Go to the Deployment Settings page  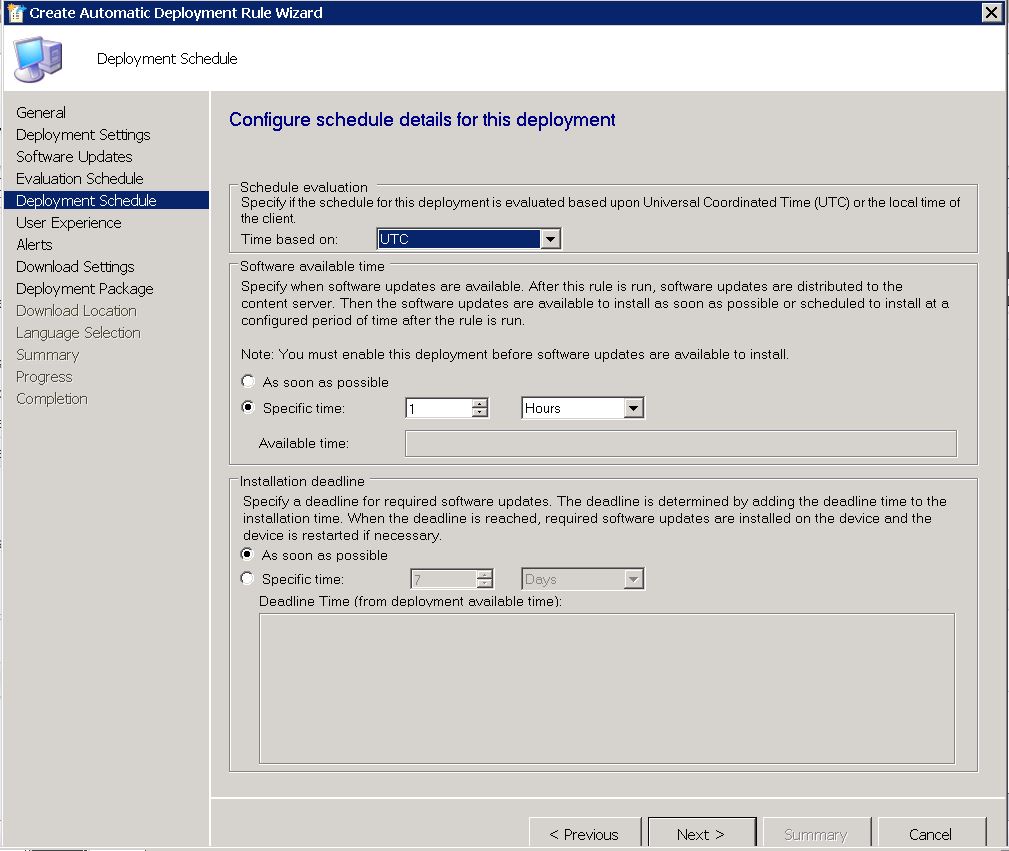83,135
